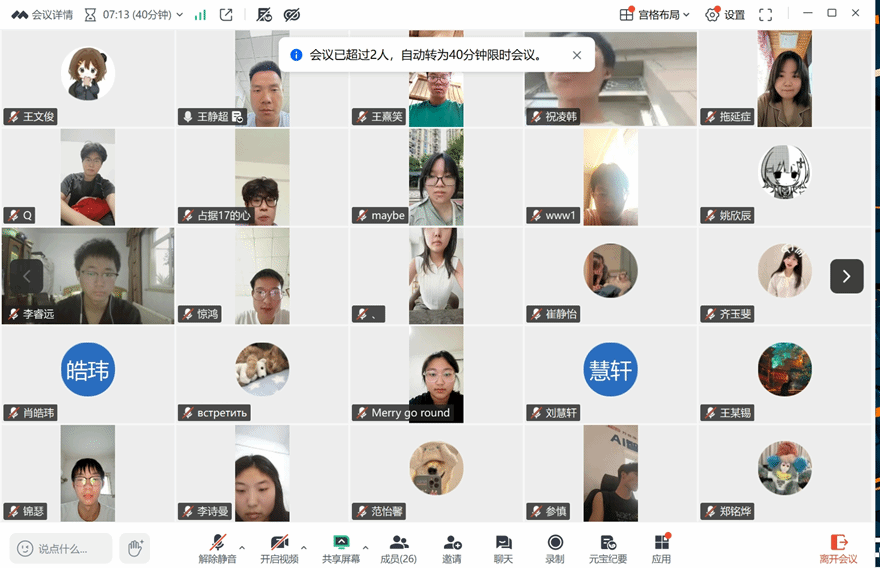Open 设置 settings
Viewport: 880px width, 568px height.
pyautogui.click(x=725, y=15)
